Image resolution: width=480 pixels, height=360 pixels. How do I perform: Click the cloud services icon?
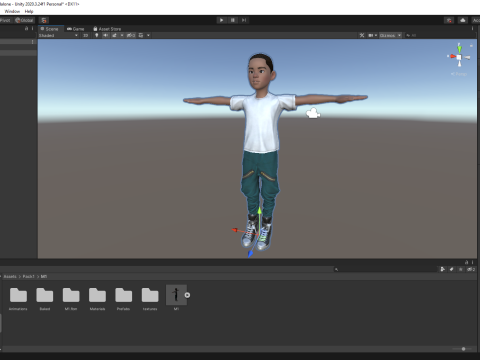click(463, 20)
